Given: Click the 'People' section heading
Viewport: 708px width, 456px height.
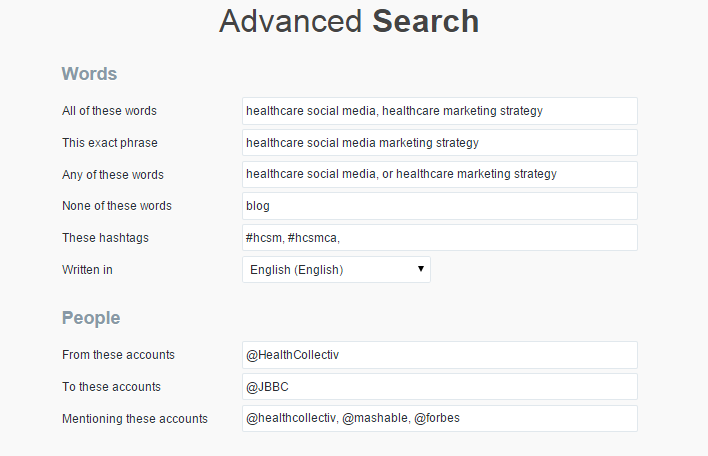Looking at the screenshot, I should coord(91,318).
